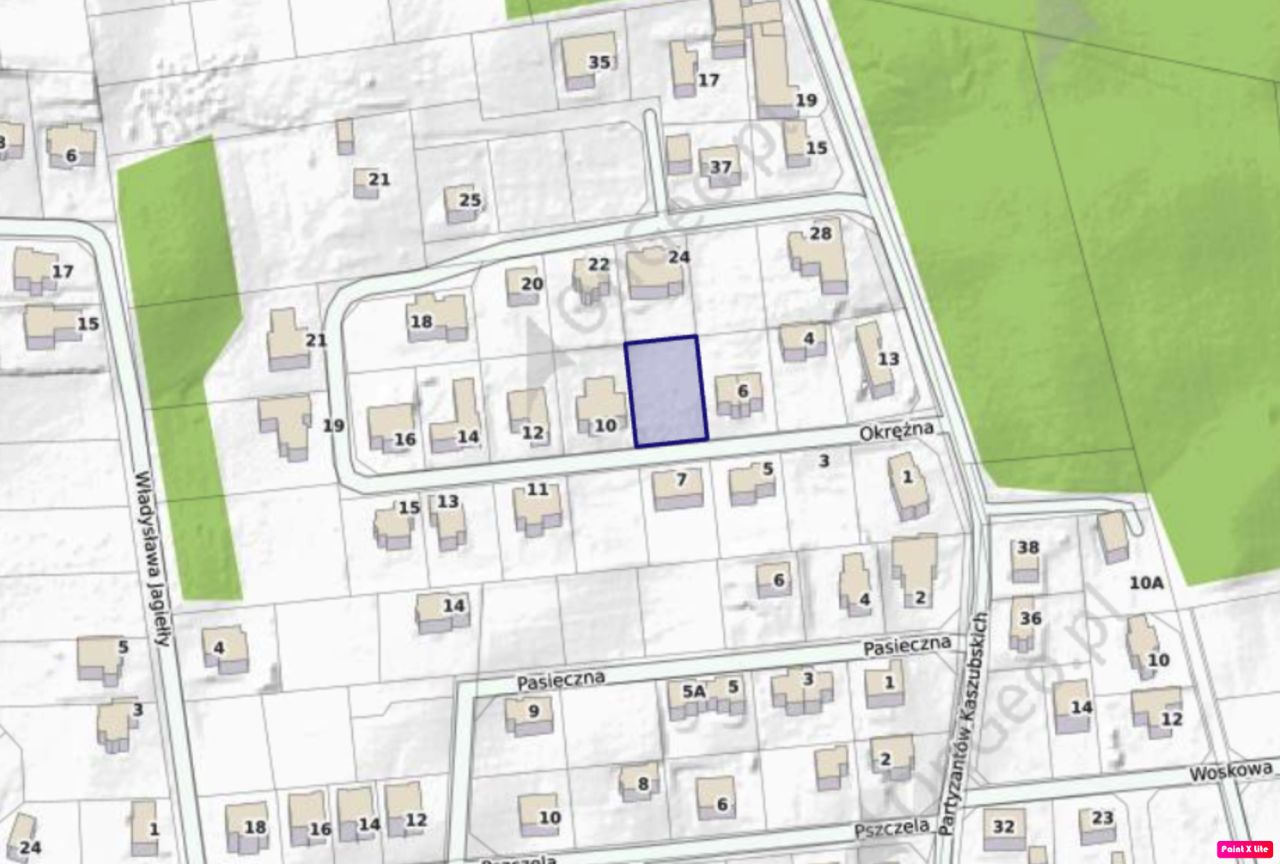Select house number 5A label
1280x864 pixels.
tap(694, 691)
